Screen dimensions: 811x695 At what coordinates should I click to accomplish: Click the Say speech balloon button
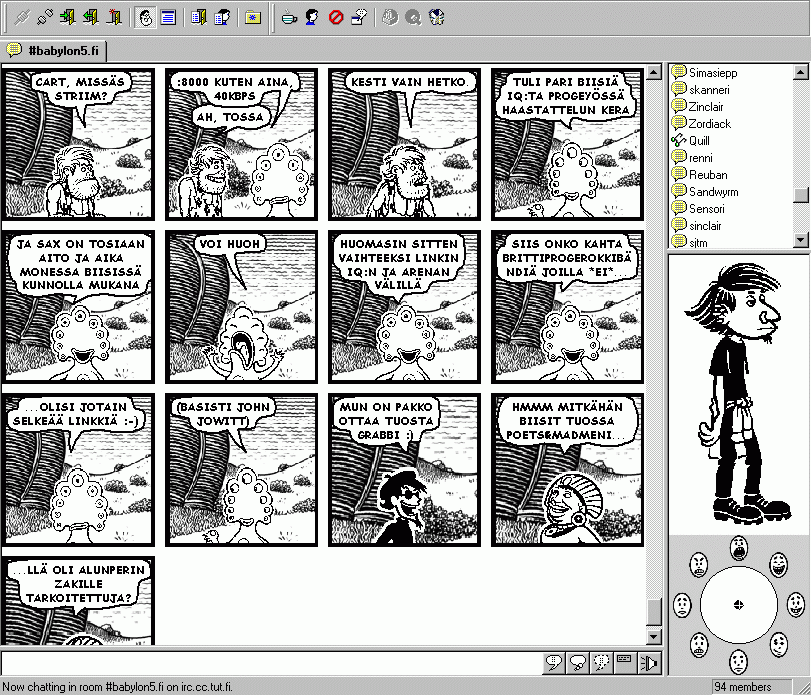coord(554,662)
